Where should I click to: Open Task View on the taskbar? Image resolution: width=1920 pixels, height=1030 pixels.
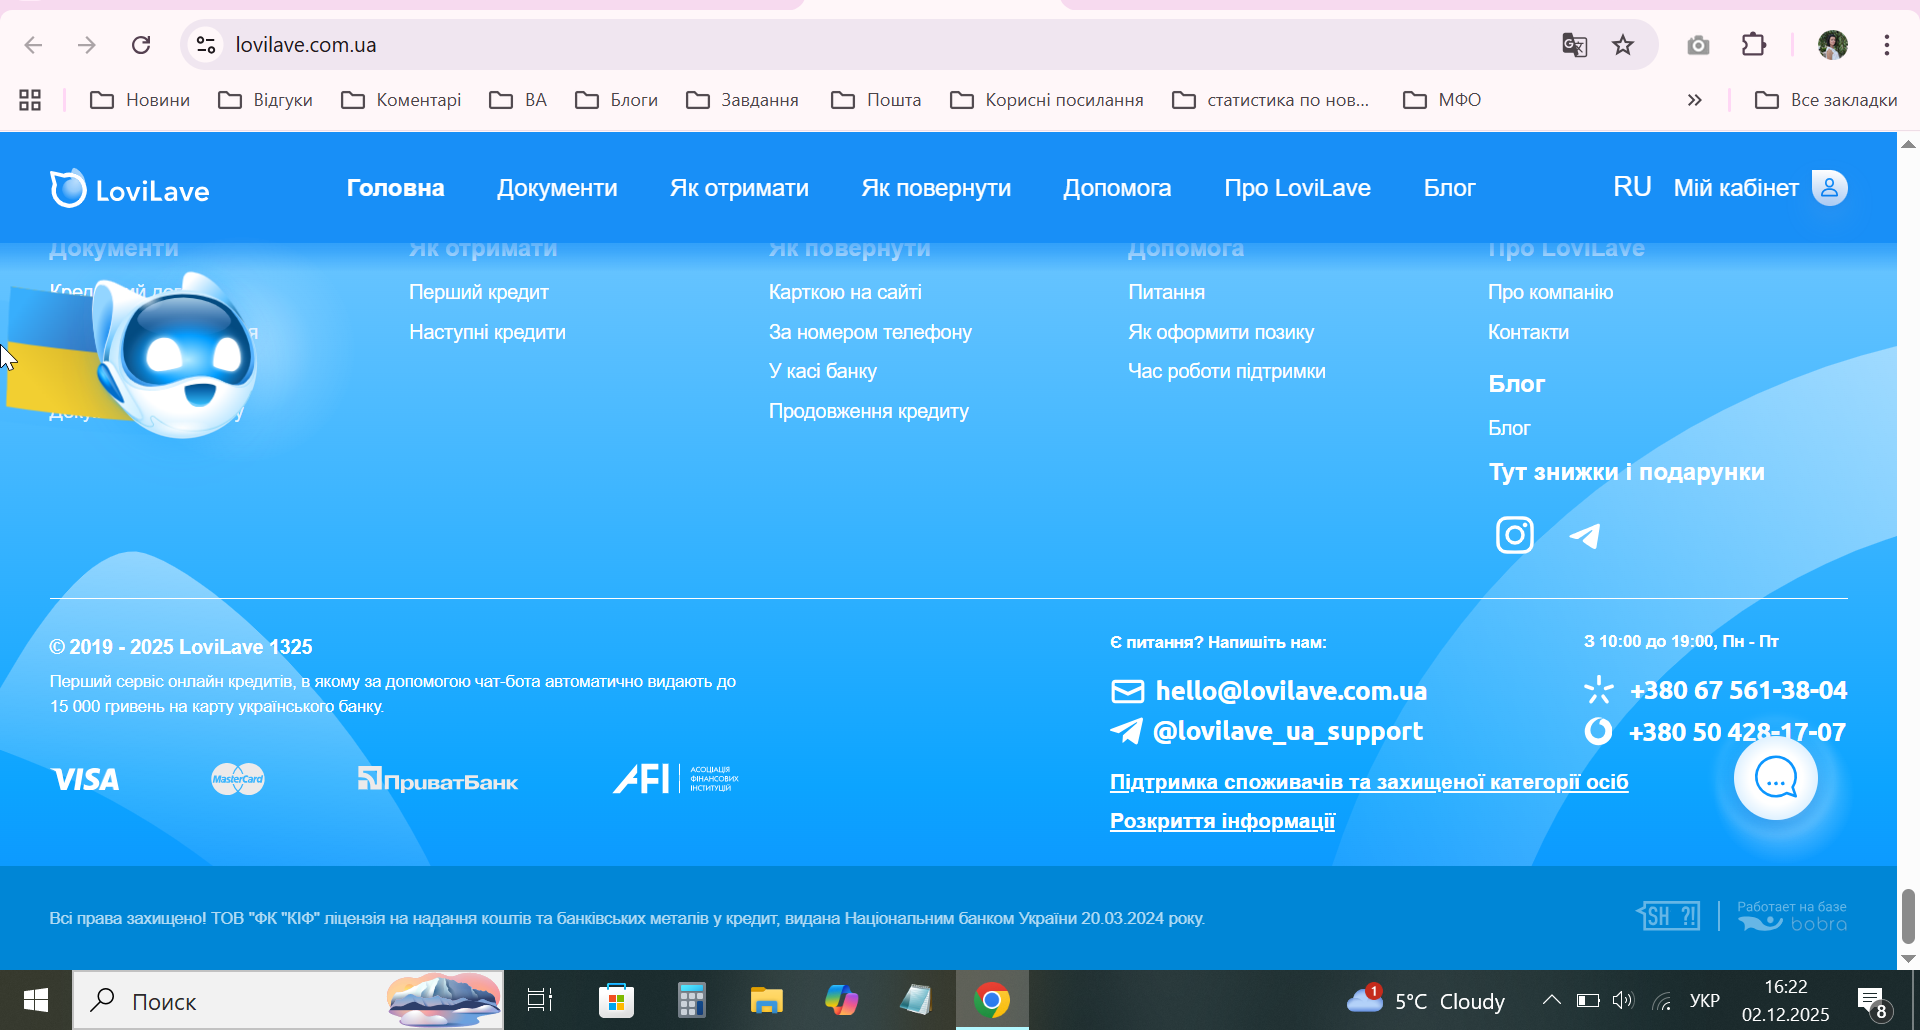540,1000
